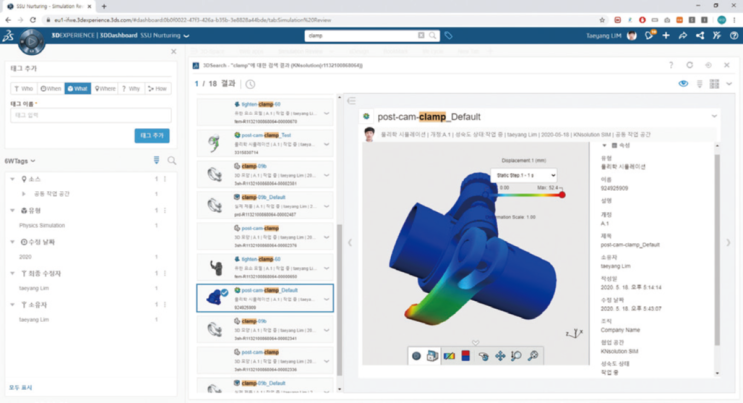Select the What tag type
This screenshot has height=403, width=743.
[78, 89]
